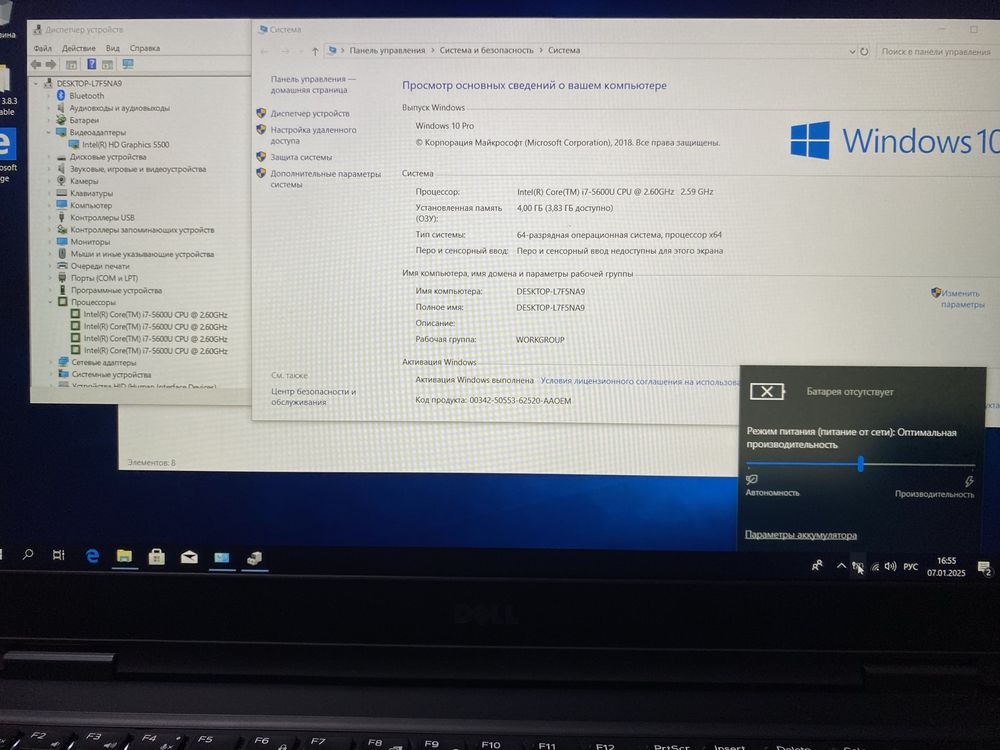Open volume control in system tray
The width and height of the screenshot is (1000, 750).
891,566
